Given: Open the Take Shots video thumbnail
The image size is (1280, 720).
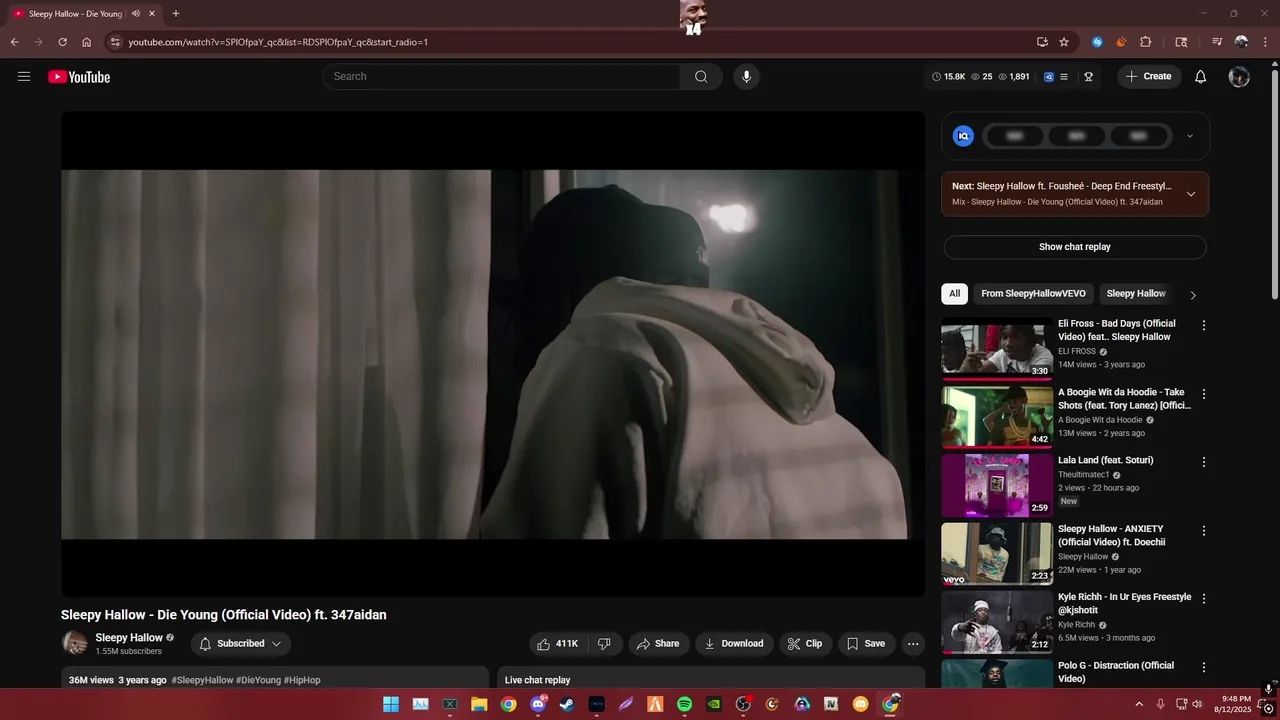Looking at the screenshot, I should pyautogui.click(x=997, y=417).
